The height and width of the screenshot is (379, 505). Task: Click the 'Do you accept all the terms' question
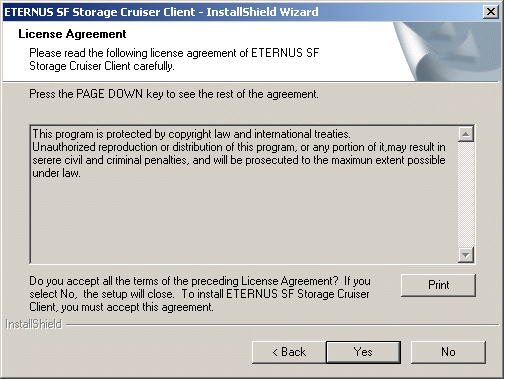click(x=200, y=294)
